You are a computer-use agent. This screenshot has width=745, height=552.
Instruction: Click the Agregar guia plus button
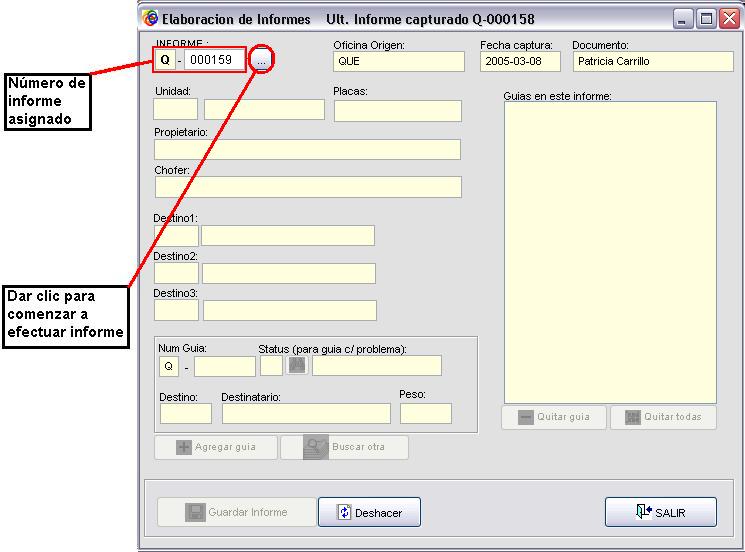[216, 447]
